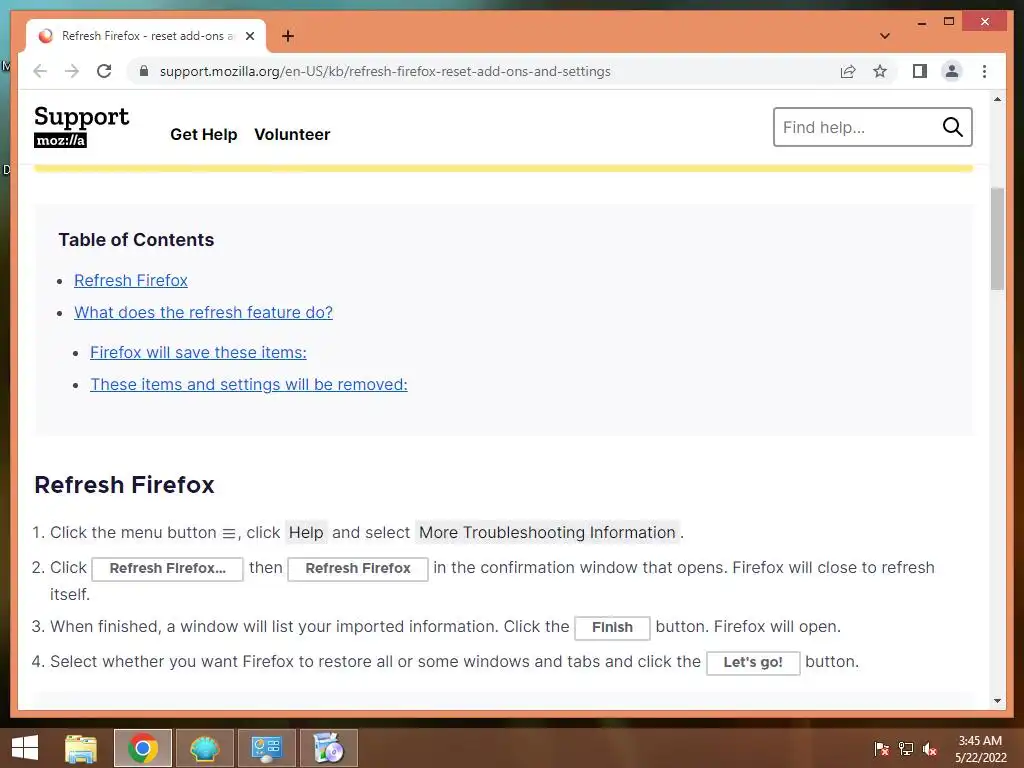
Task: Click the share page icon in address bar
Action: pos(848,71)
